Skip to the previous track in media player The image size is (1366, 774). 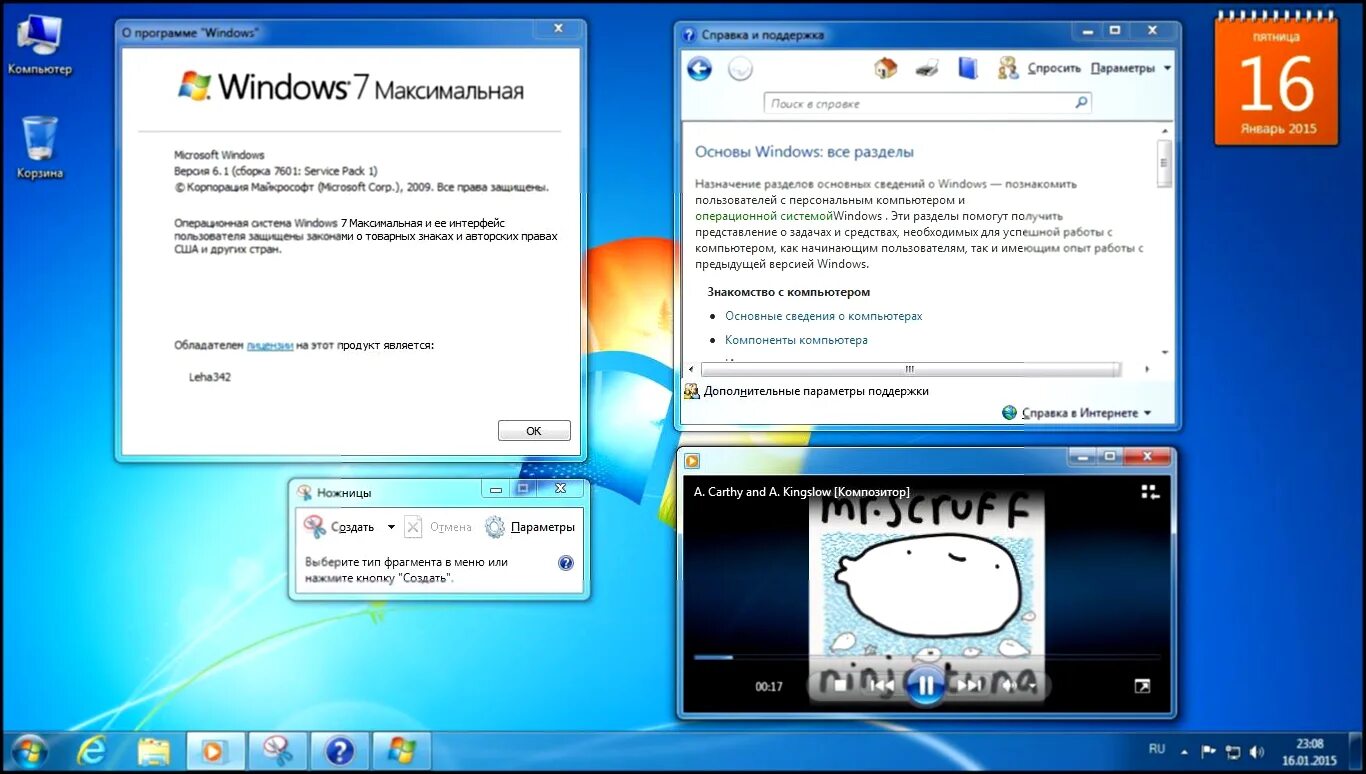[x=881, y=685]
